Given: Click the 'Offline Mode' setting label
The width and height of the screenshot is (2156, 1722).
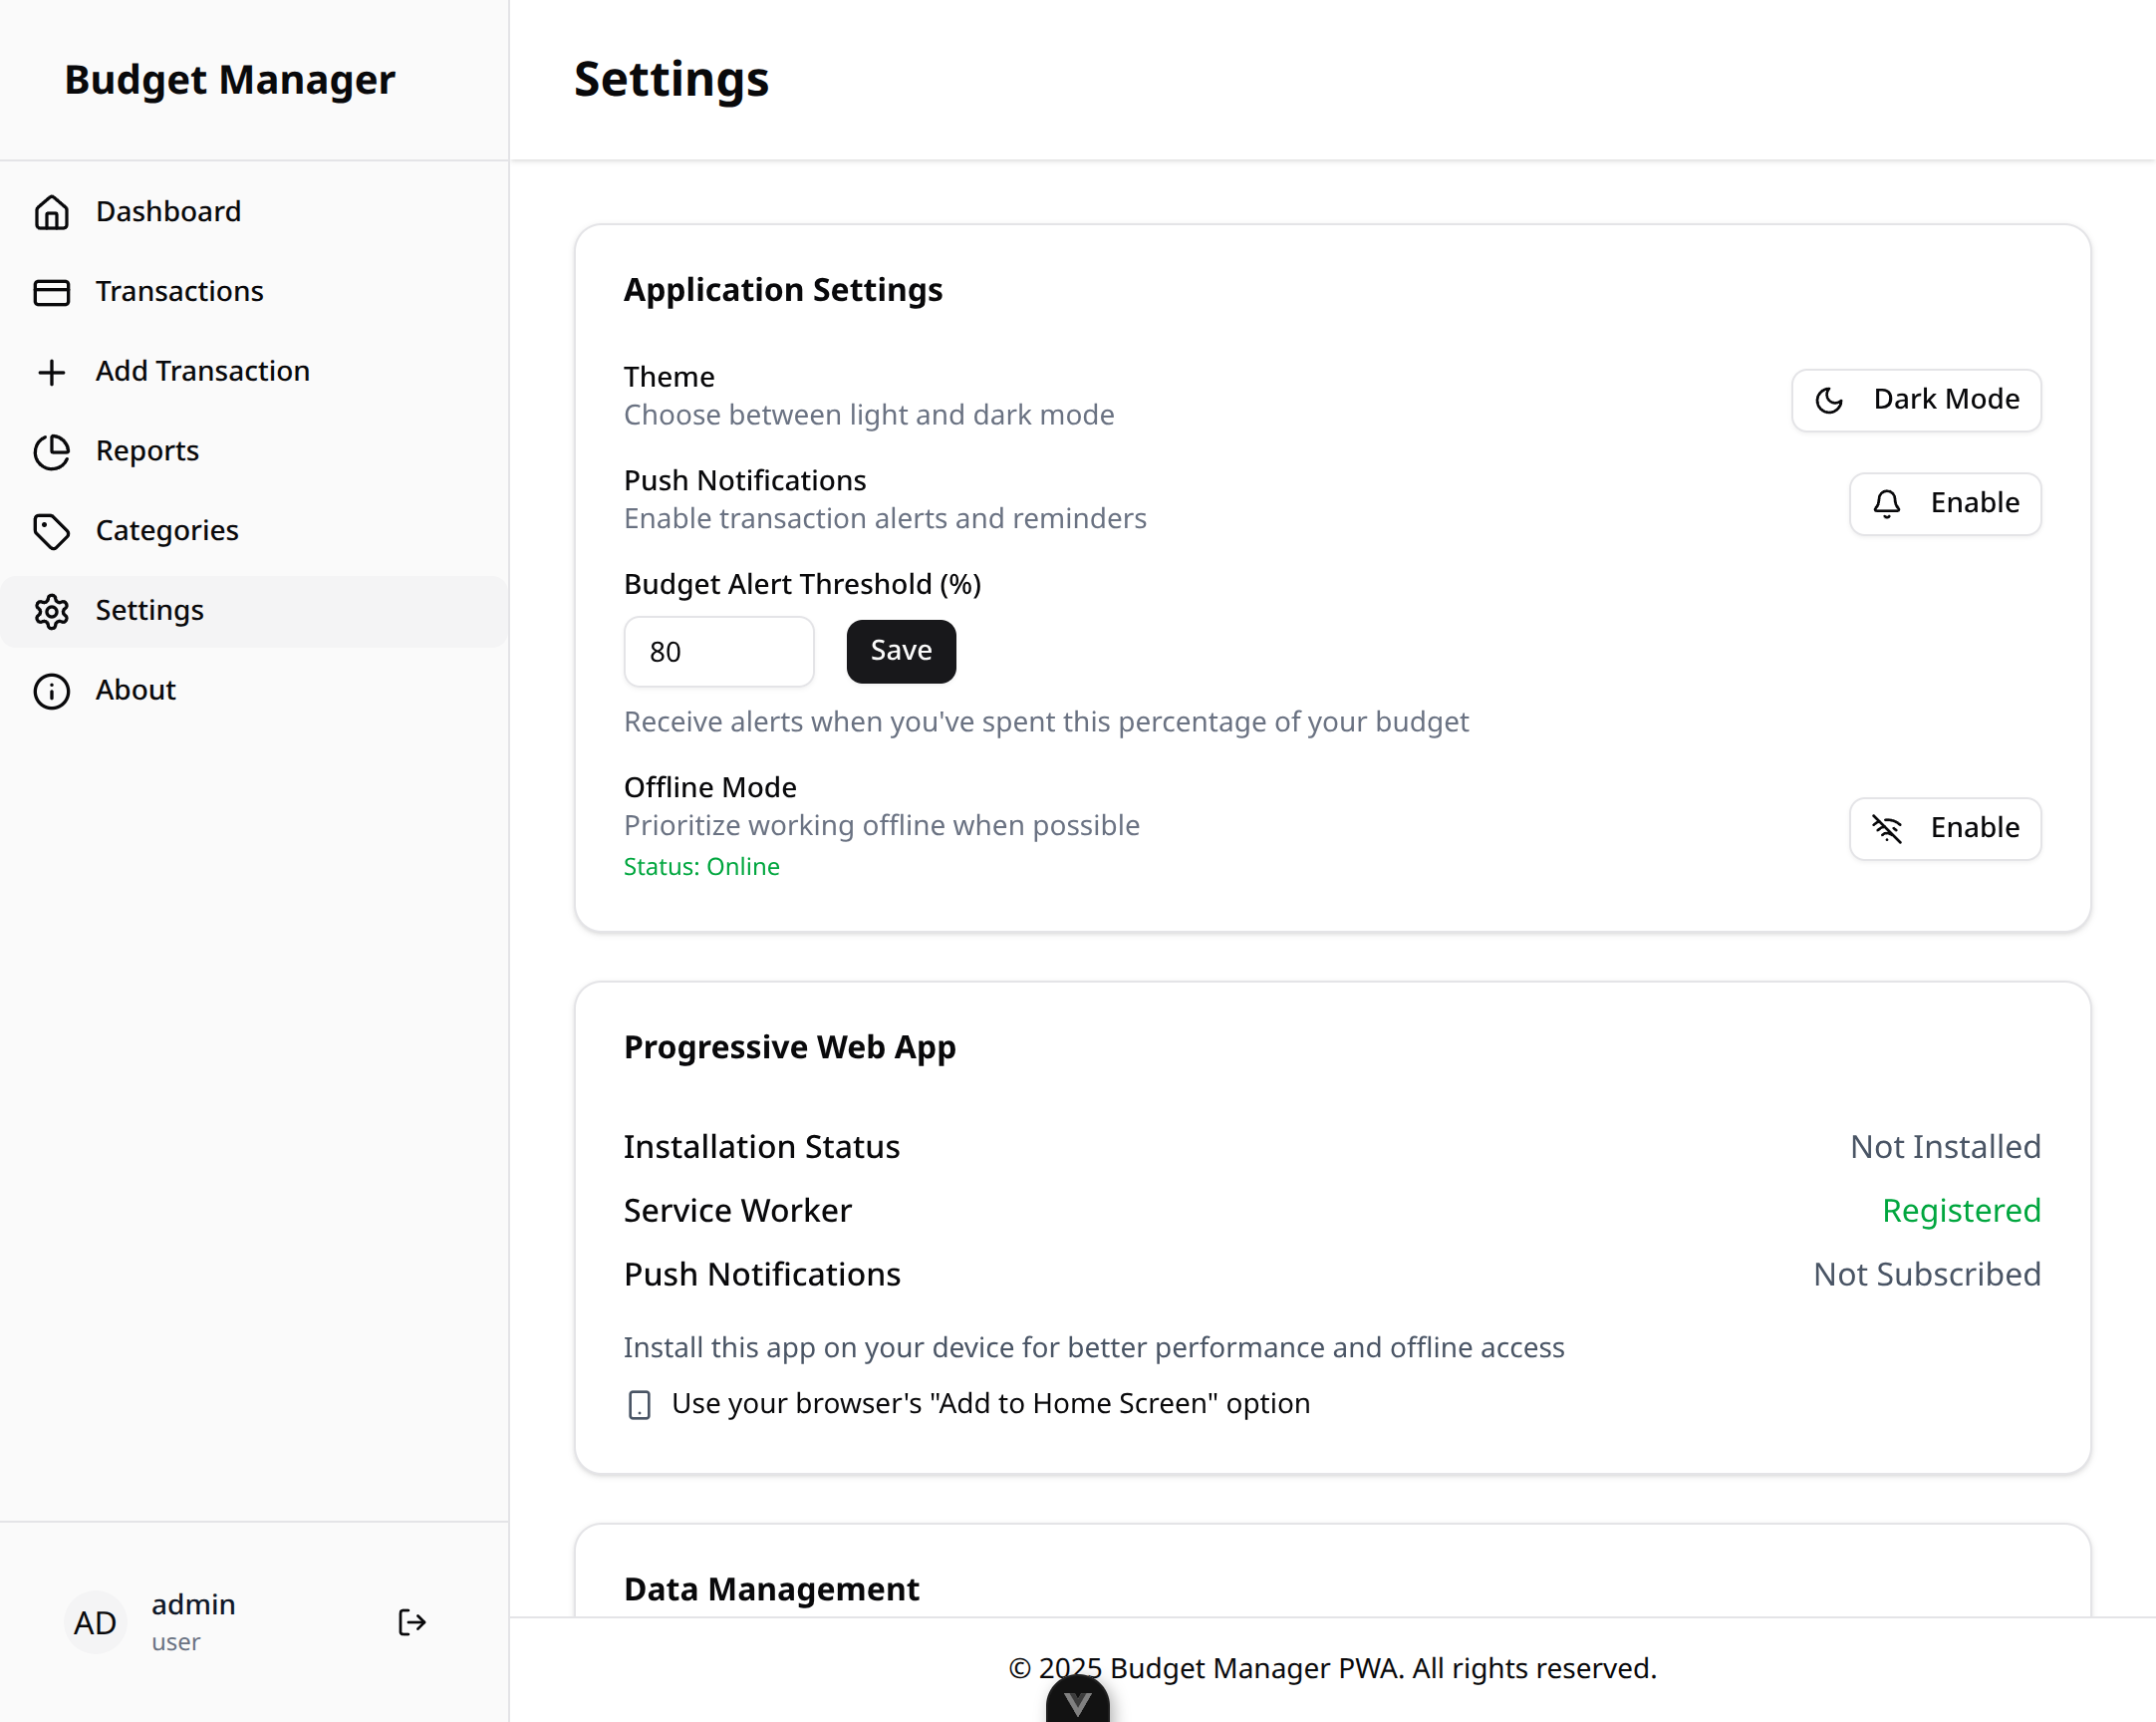Looking at the screenshot, I should (x=710, y=788).
